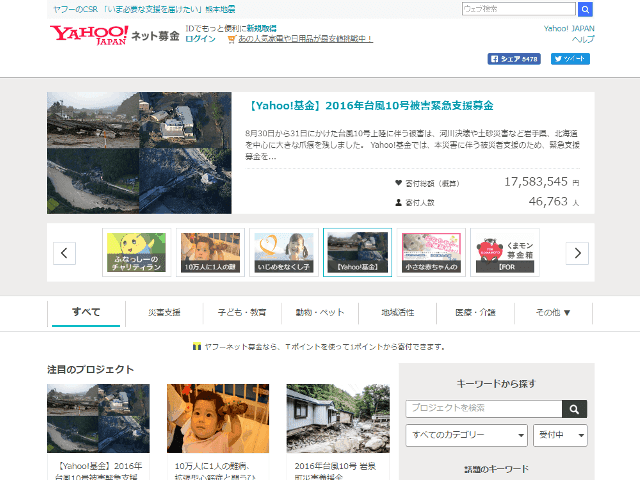Click the Yahoo! JAPAN logo
640x480 pixels.
pyautogui.click(x=89, y=35)
